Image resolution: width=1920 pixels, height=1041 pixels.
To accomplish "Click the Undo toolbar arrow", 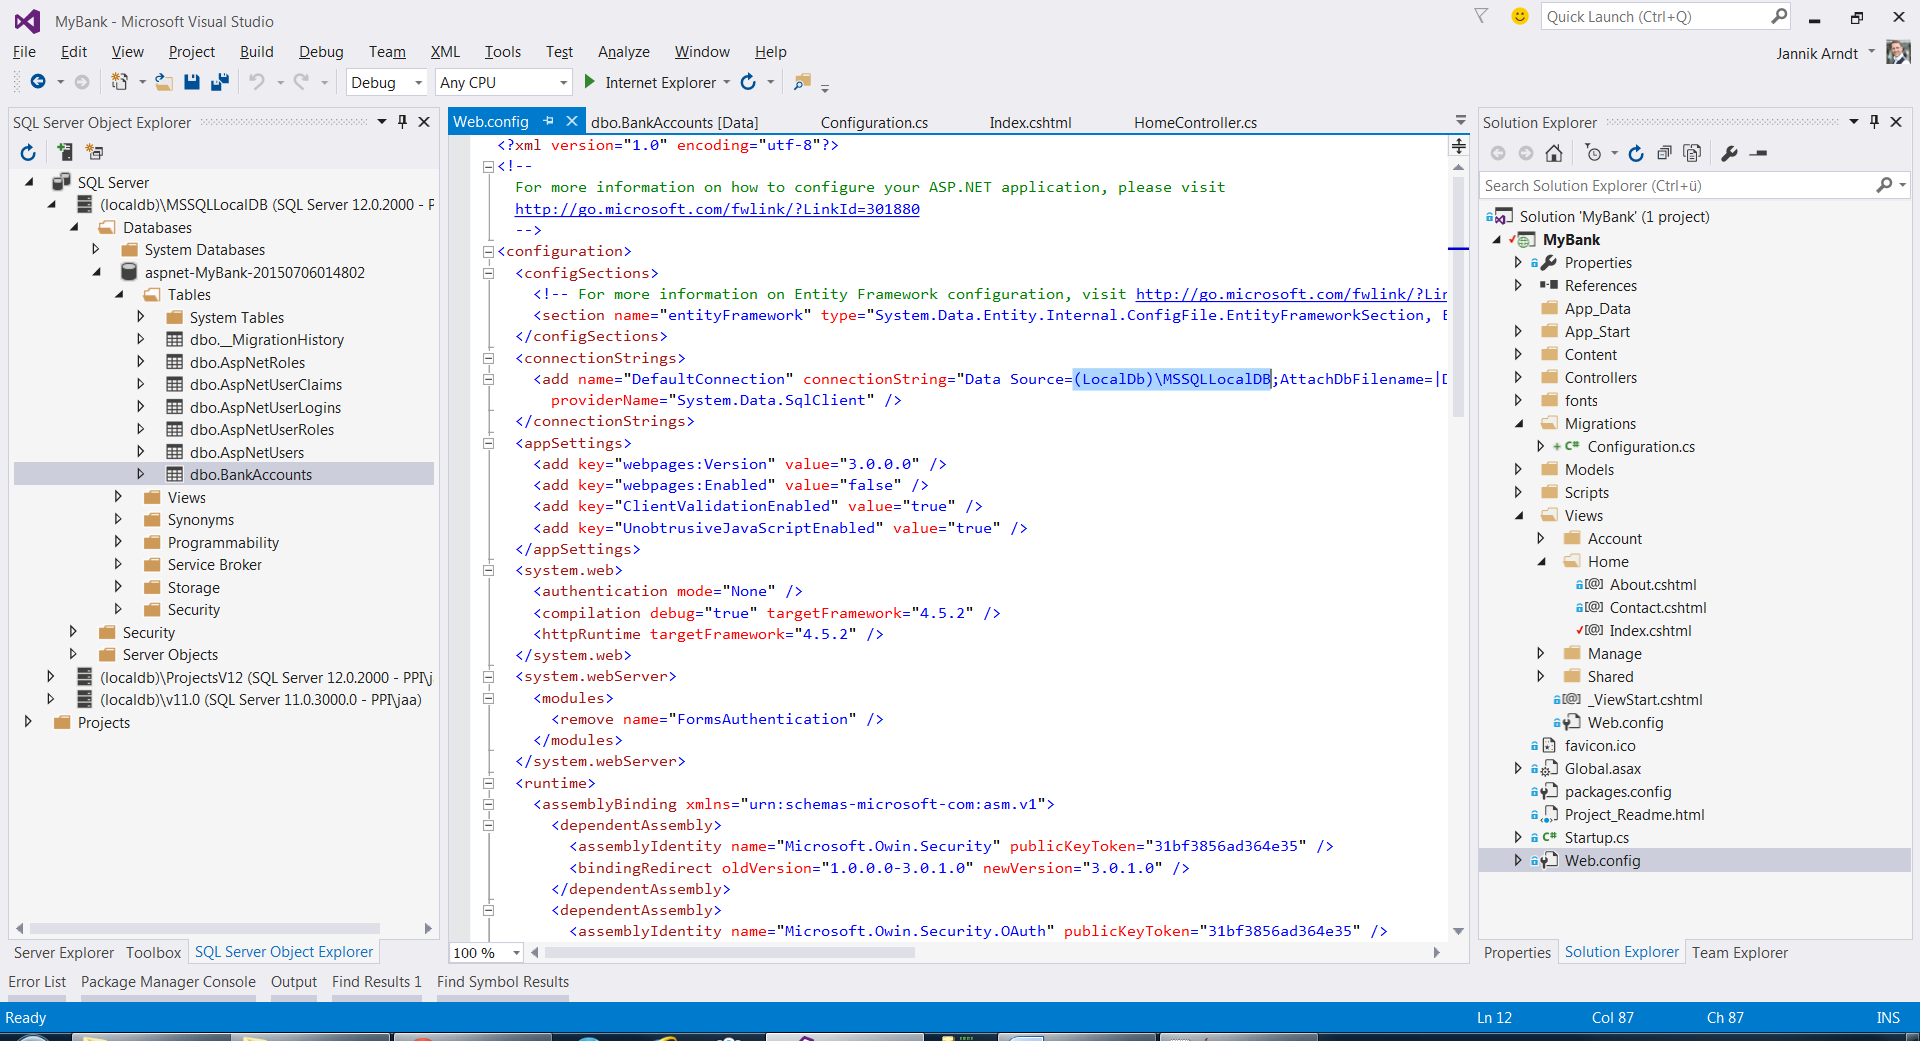I will [257, 82].
